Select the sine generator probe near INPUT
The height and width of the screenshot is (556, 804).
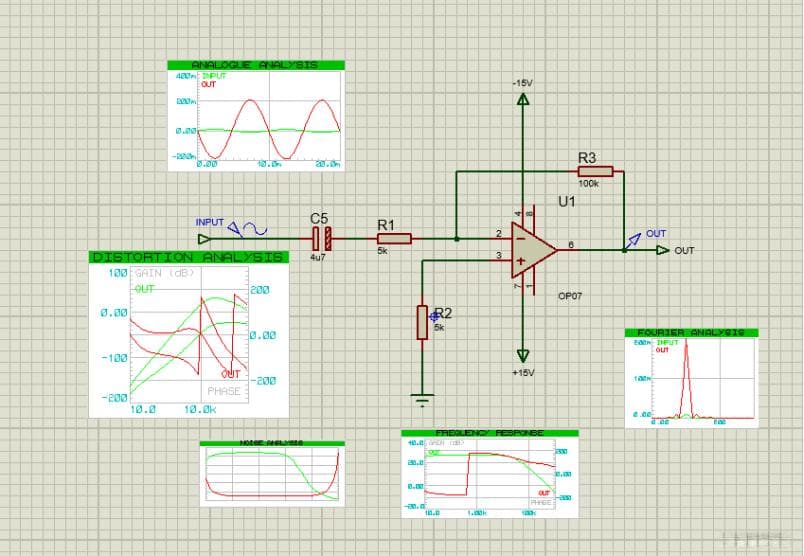click(x=247, y=229)
